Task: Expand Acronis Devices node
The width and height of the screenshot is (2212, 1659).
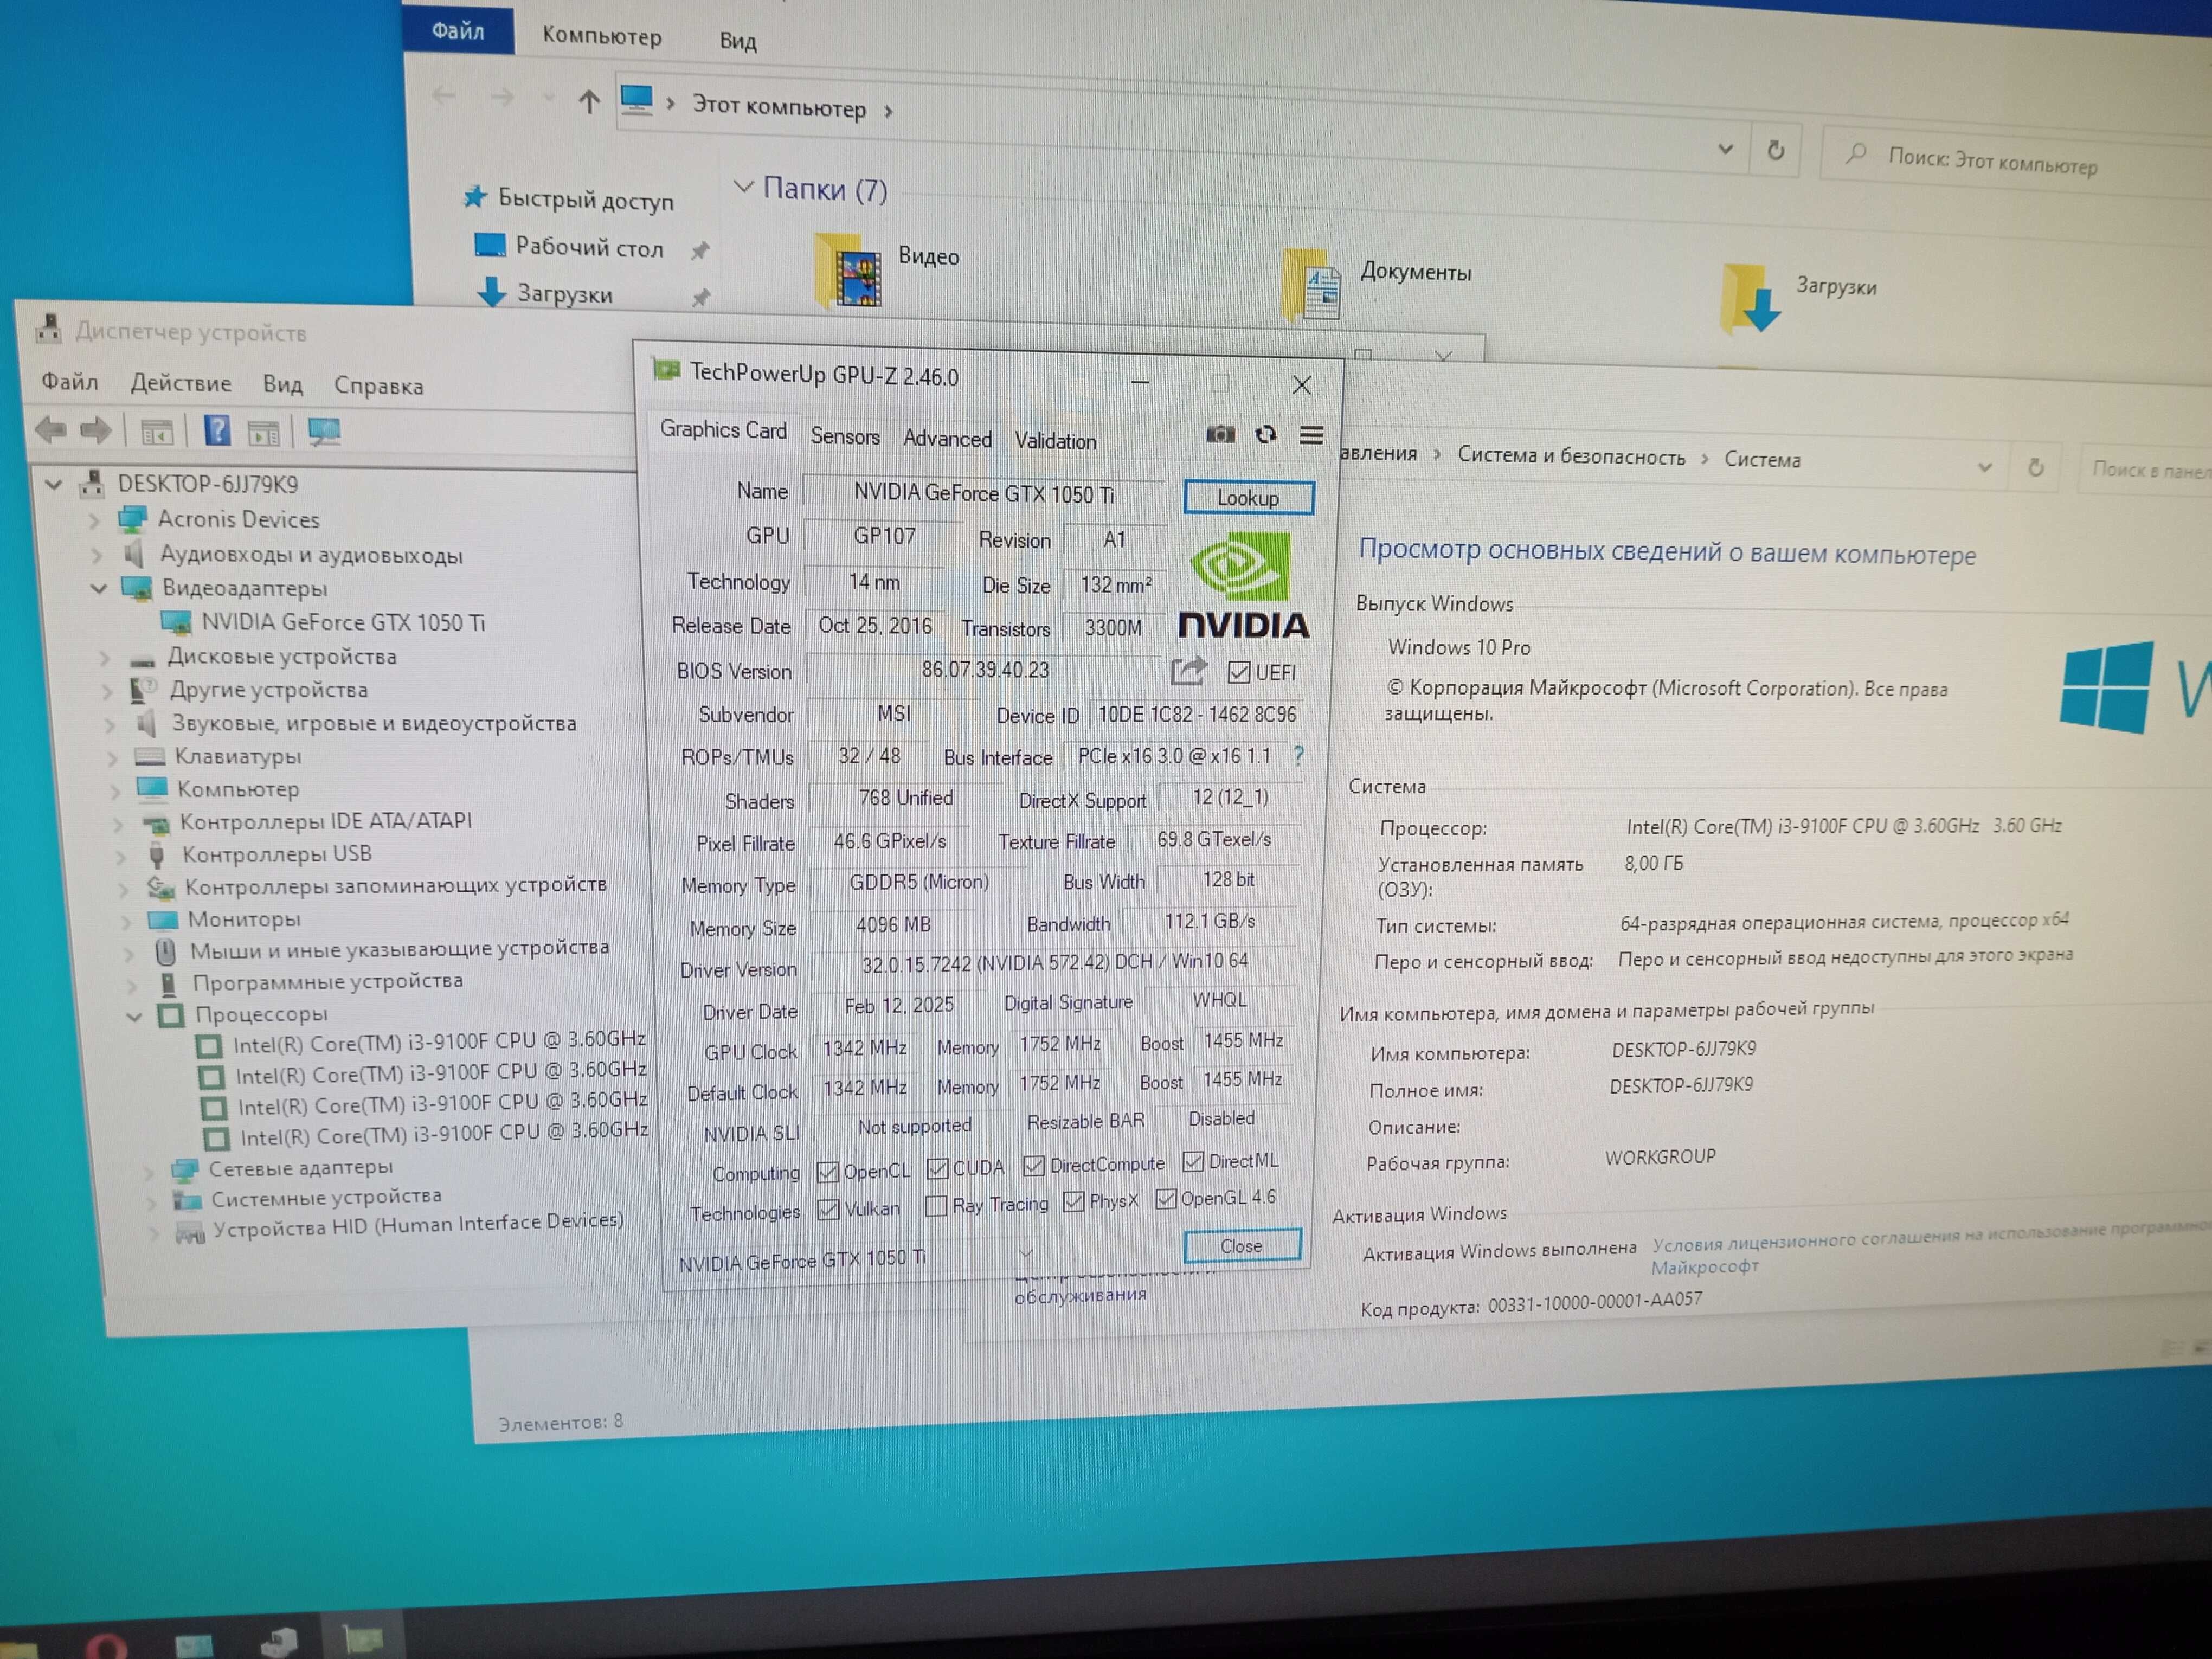Action: [x=94, y=520]
